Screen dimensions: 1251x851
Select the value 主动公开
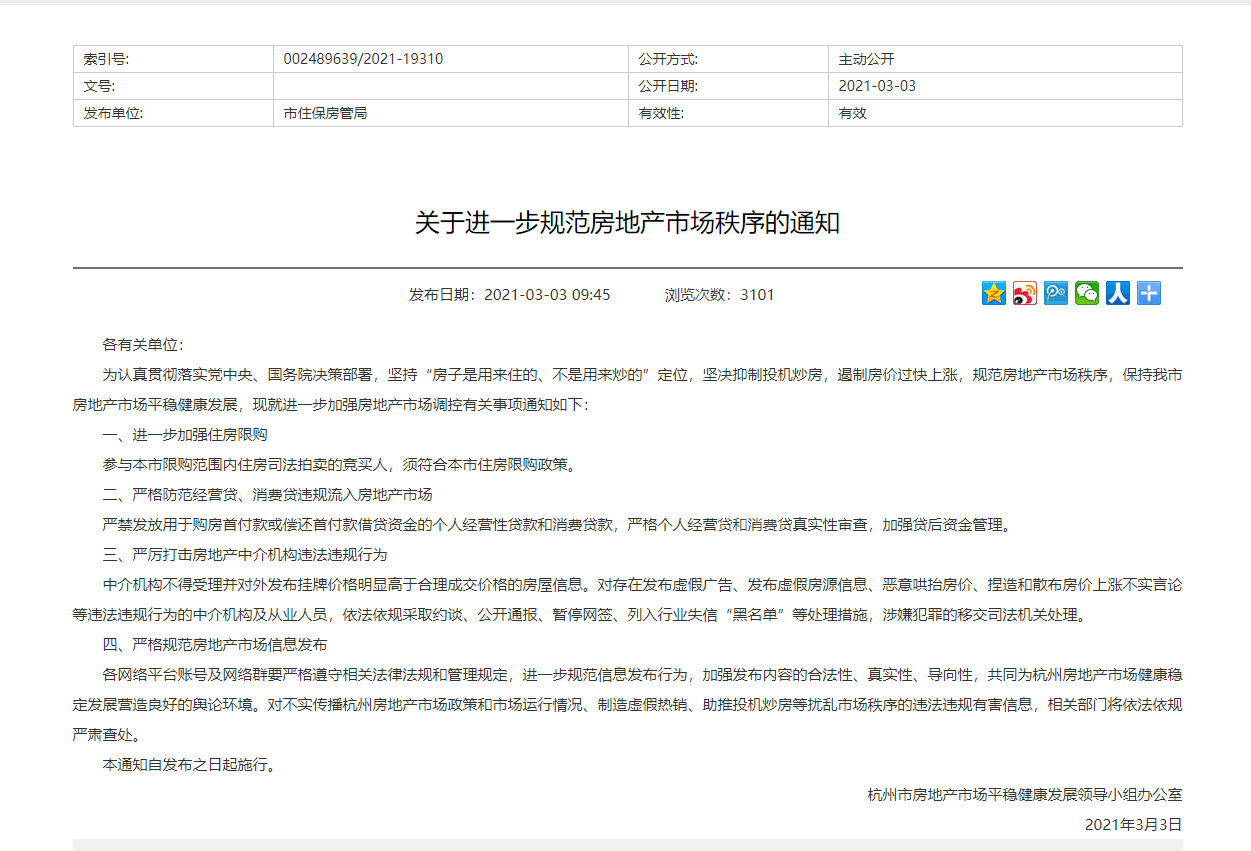866,59
